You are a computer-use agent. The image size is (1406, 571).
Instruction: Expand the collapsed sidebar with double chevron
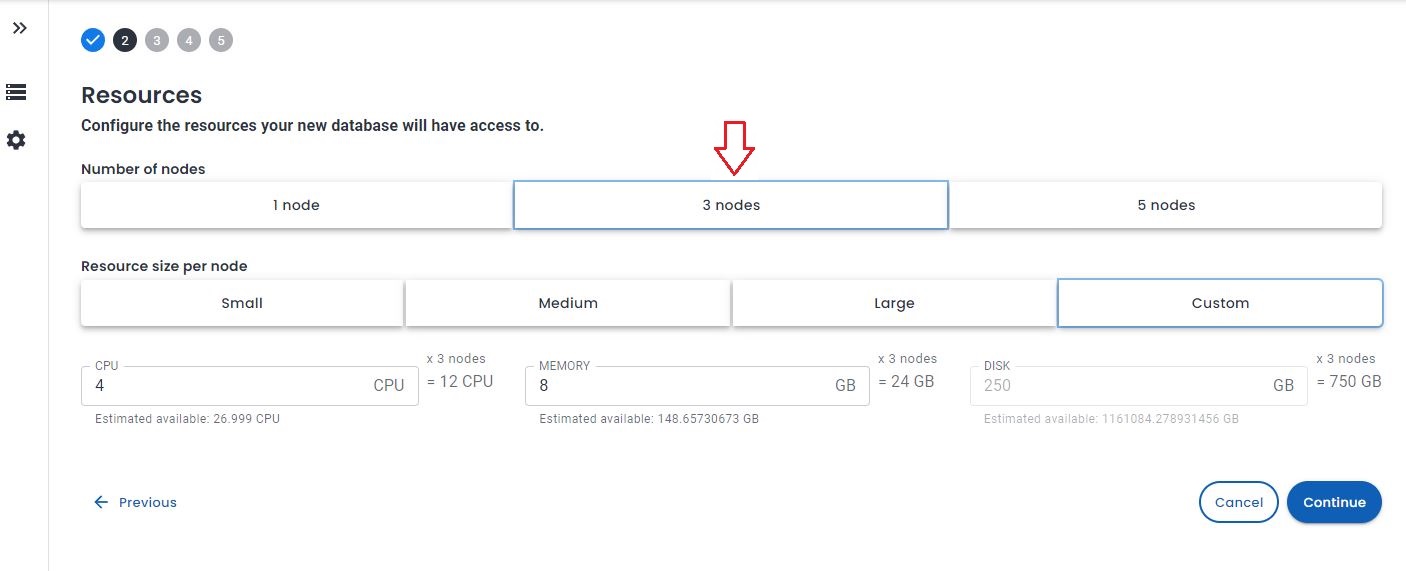click(x=19, y=28)
